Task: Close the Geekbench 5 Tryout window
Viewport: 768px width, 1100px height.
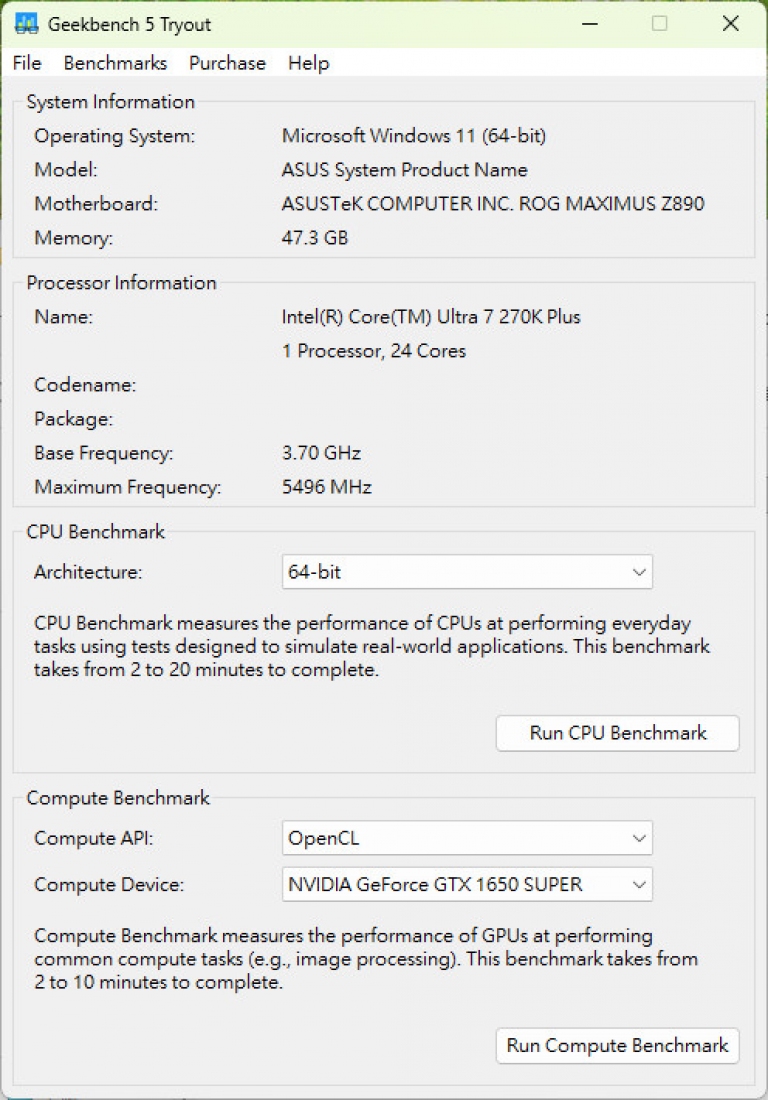Action: pyautogui.click(x=730, y=24)
